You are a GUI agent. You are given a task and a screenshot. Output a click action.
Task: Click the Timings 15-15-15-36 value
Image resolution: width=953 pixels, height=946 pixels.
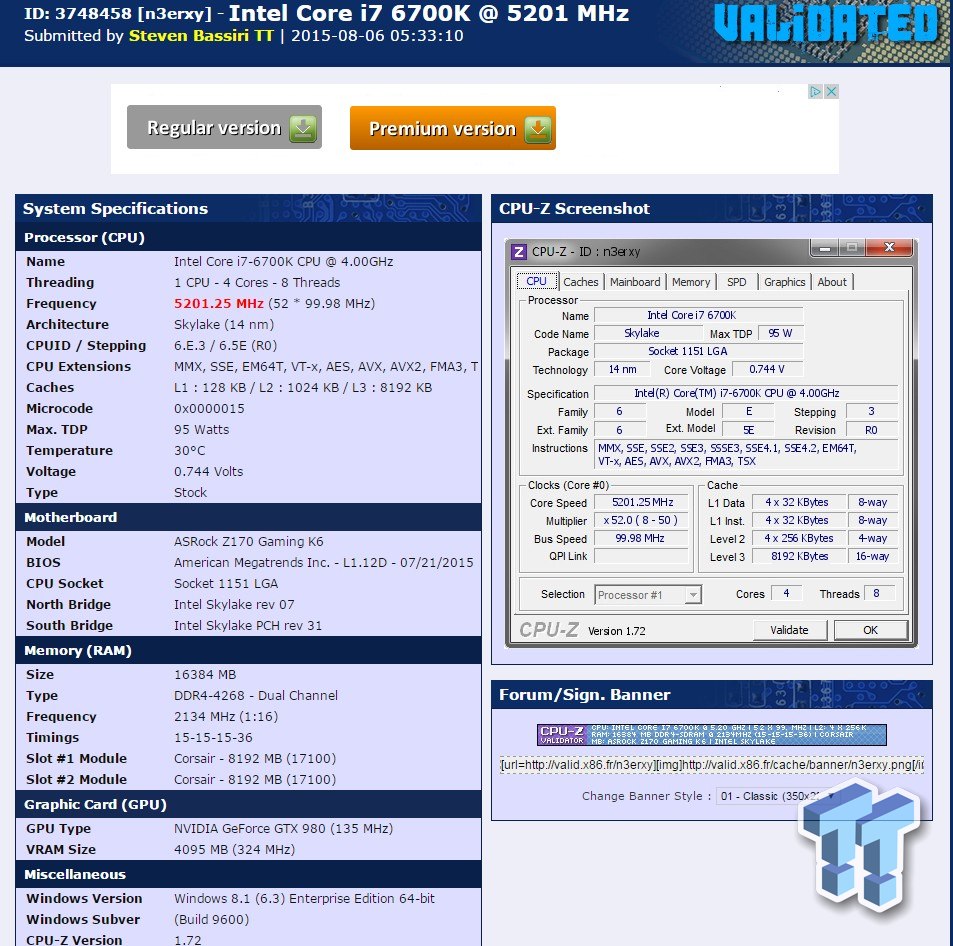point(213,737)
